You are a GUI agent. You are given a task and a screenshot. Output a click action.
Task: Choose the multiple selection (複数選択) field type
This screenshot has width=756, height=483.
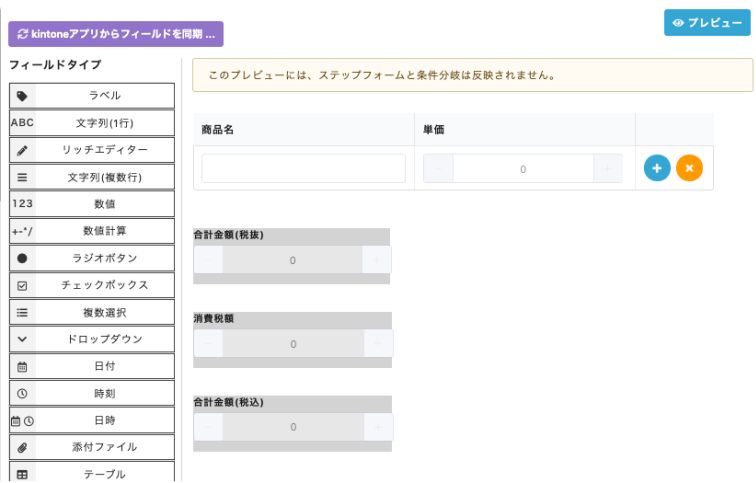pyautogui.click(x=92, y=312)
